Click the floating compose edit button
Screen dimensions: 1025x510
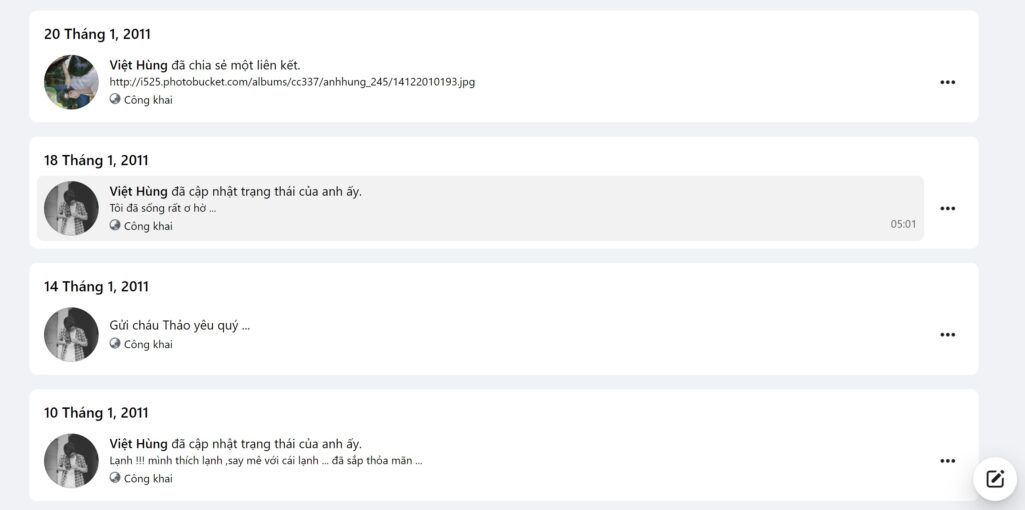pyautogui.click(x=994, y=479)
